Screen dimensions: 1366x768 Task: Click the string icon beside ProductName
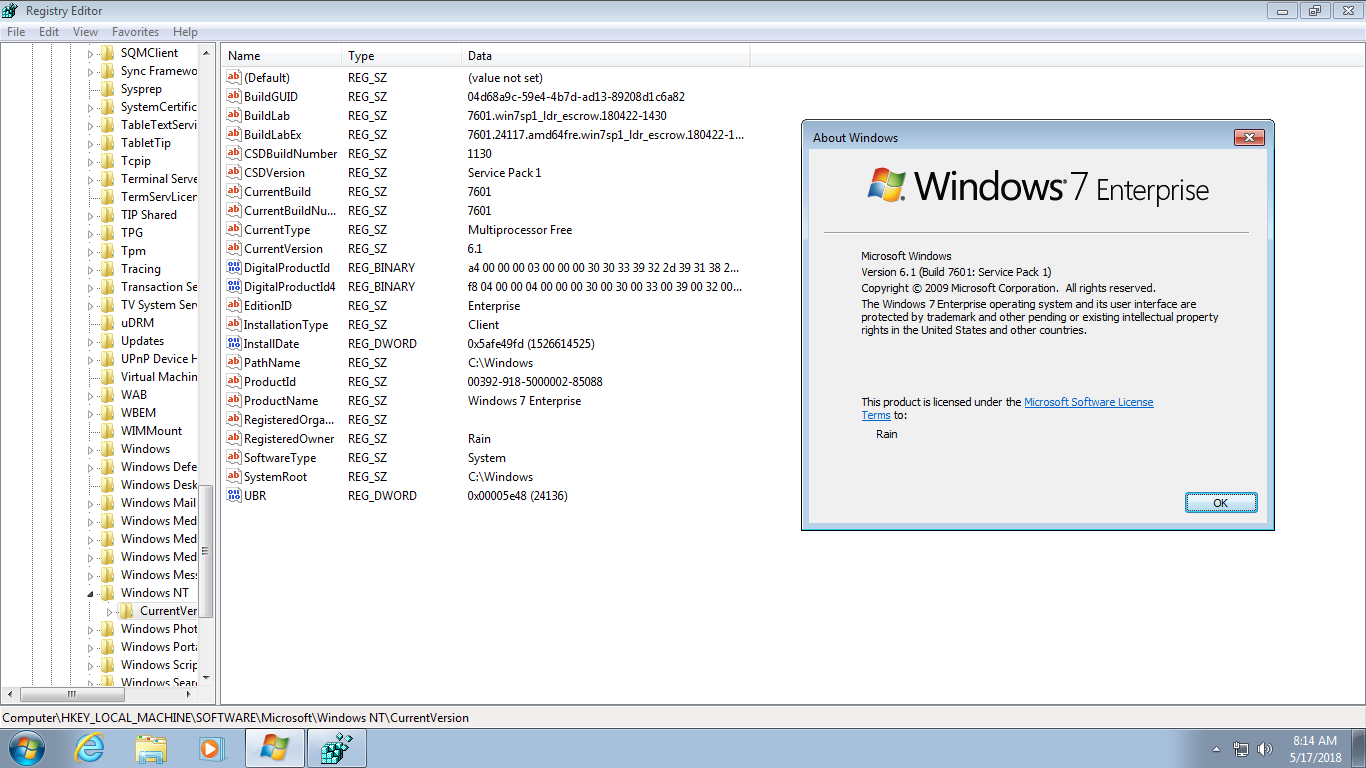[x=235, y=401]
